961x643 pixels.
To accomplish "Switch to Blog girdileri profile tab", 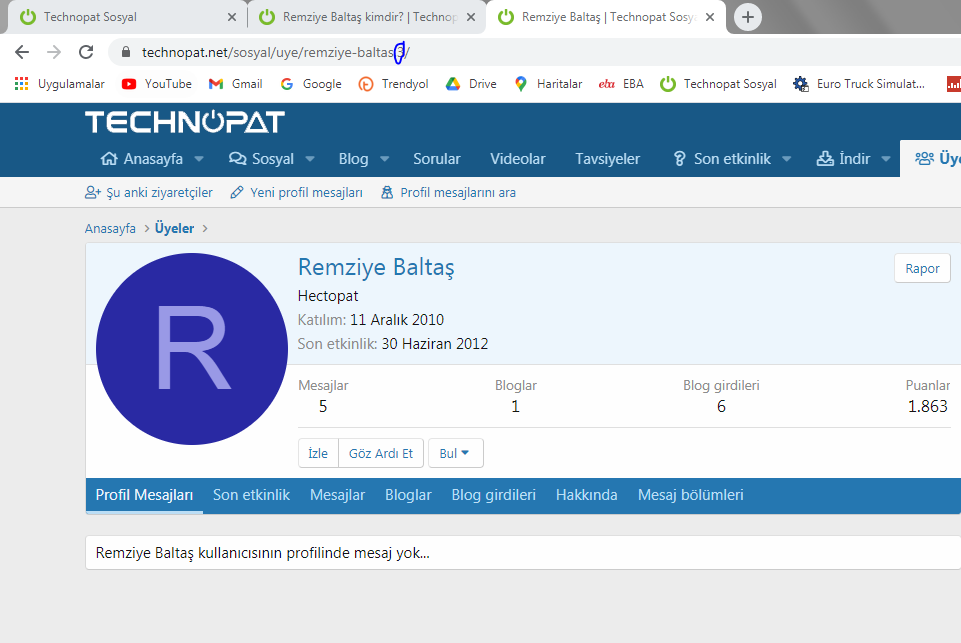I will point(493,495).
